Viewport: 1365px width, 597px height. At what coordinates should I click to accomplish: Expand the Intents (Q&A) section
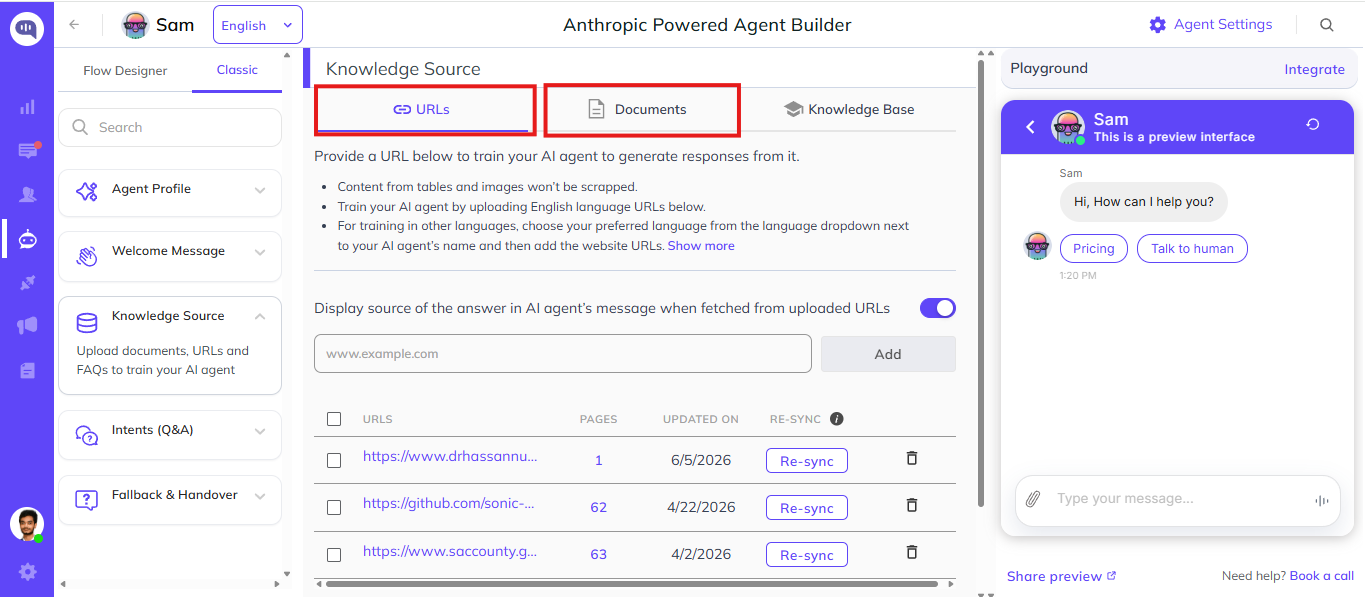(260, 432)
